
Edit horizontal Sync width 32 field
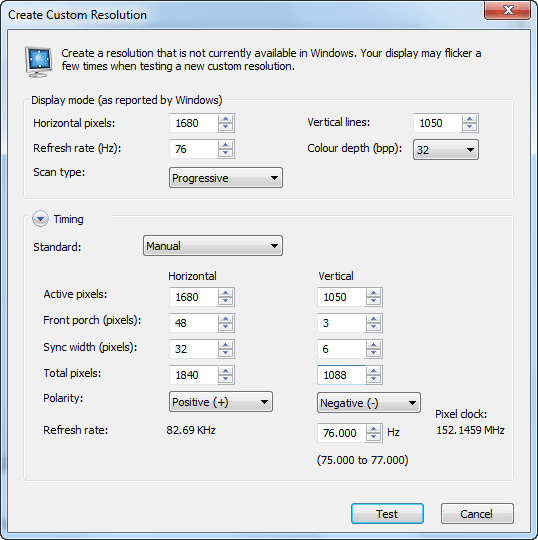(194, 349)
